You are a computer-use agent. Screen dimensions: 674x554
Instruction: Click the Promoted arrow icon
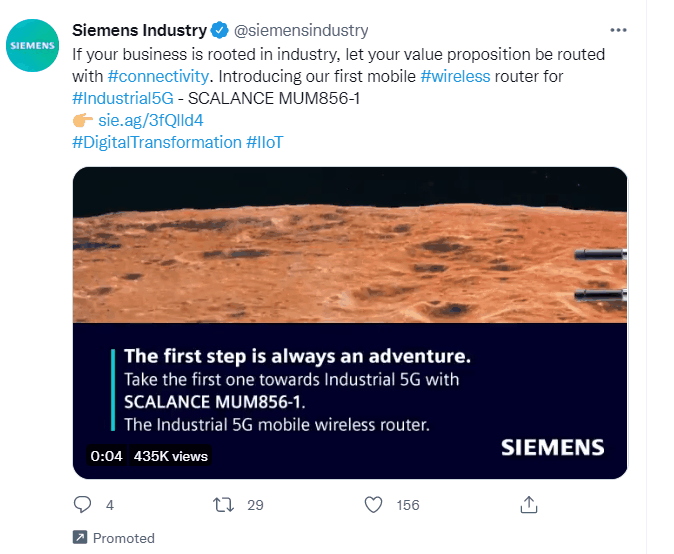coord(80,538)
